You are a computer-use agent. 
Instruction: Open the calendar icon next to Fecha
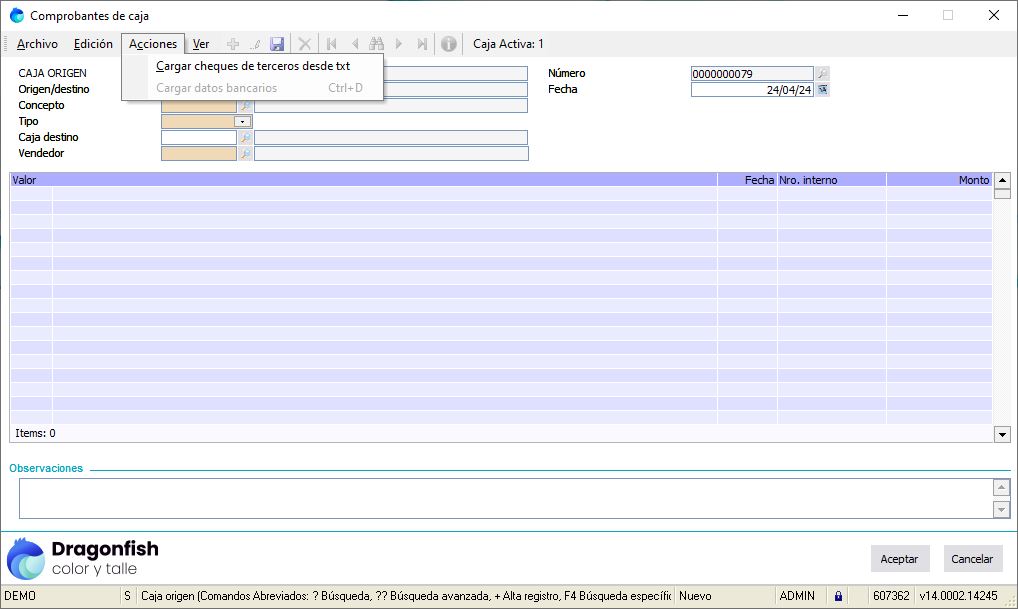(823, 90)
